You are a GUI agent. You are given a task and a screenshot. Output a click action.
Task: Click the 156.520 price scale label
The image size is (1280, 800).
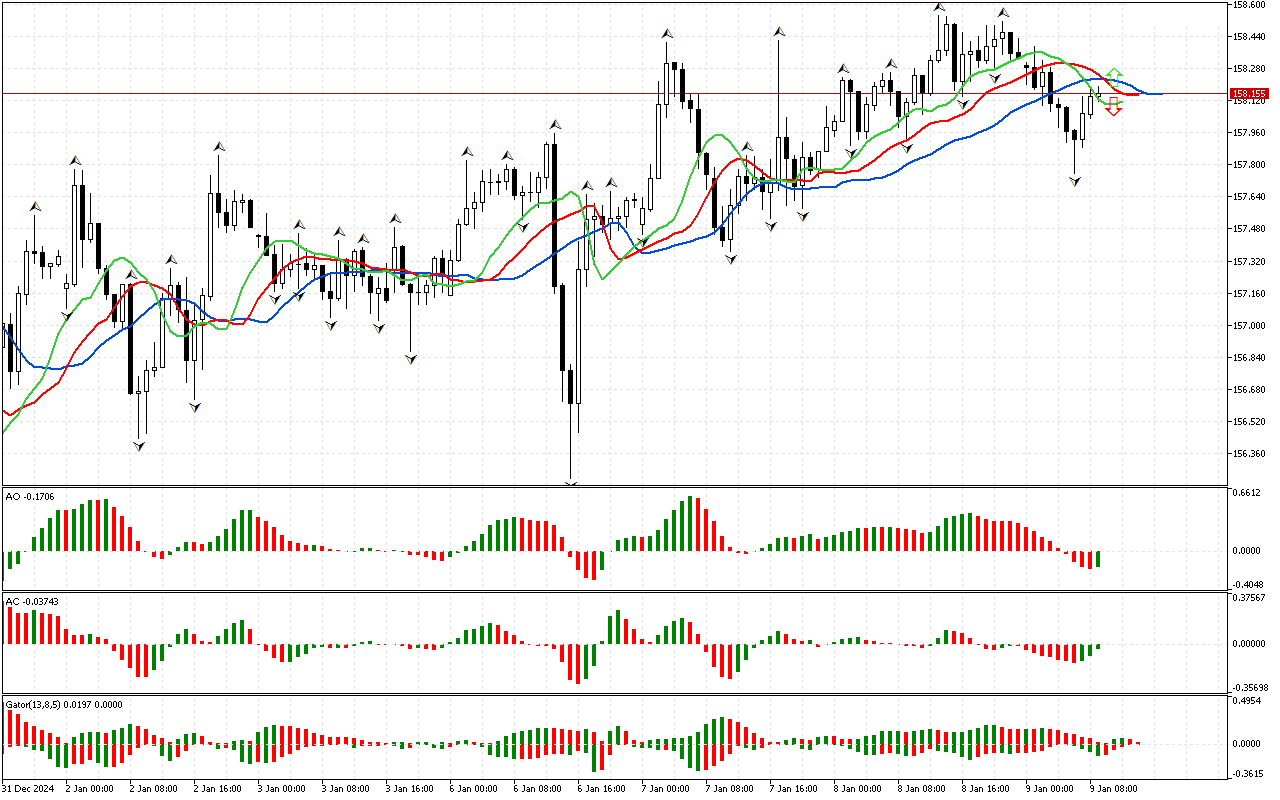[1248, 422]
